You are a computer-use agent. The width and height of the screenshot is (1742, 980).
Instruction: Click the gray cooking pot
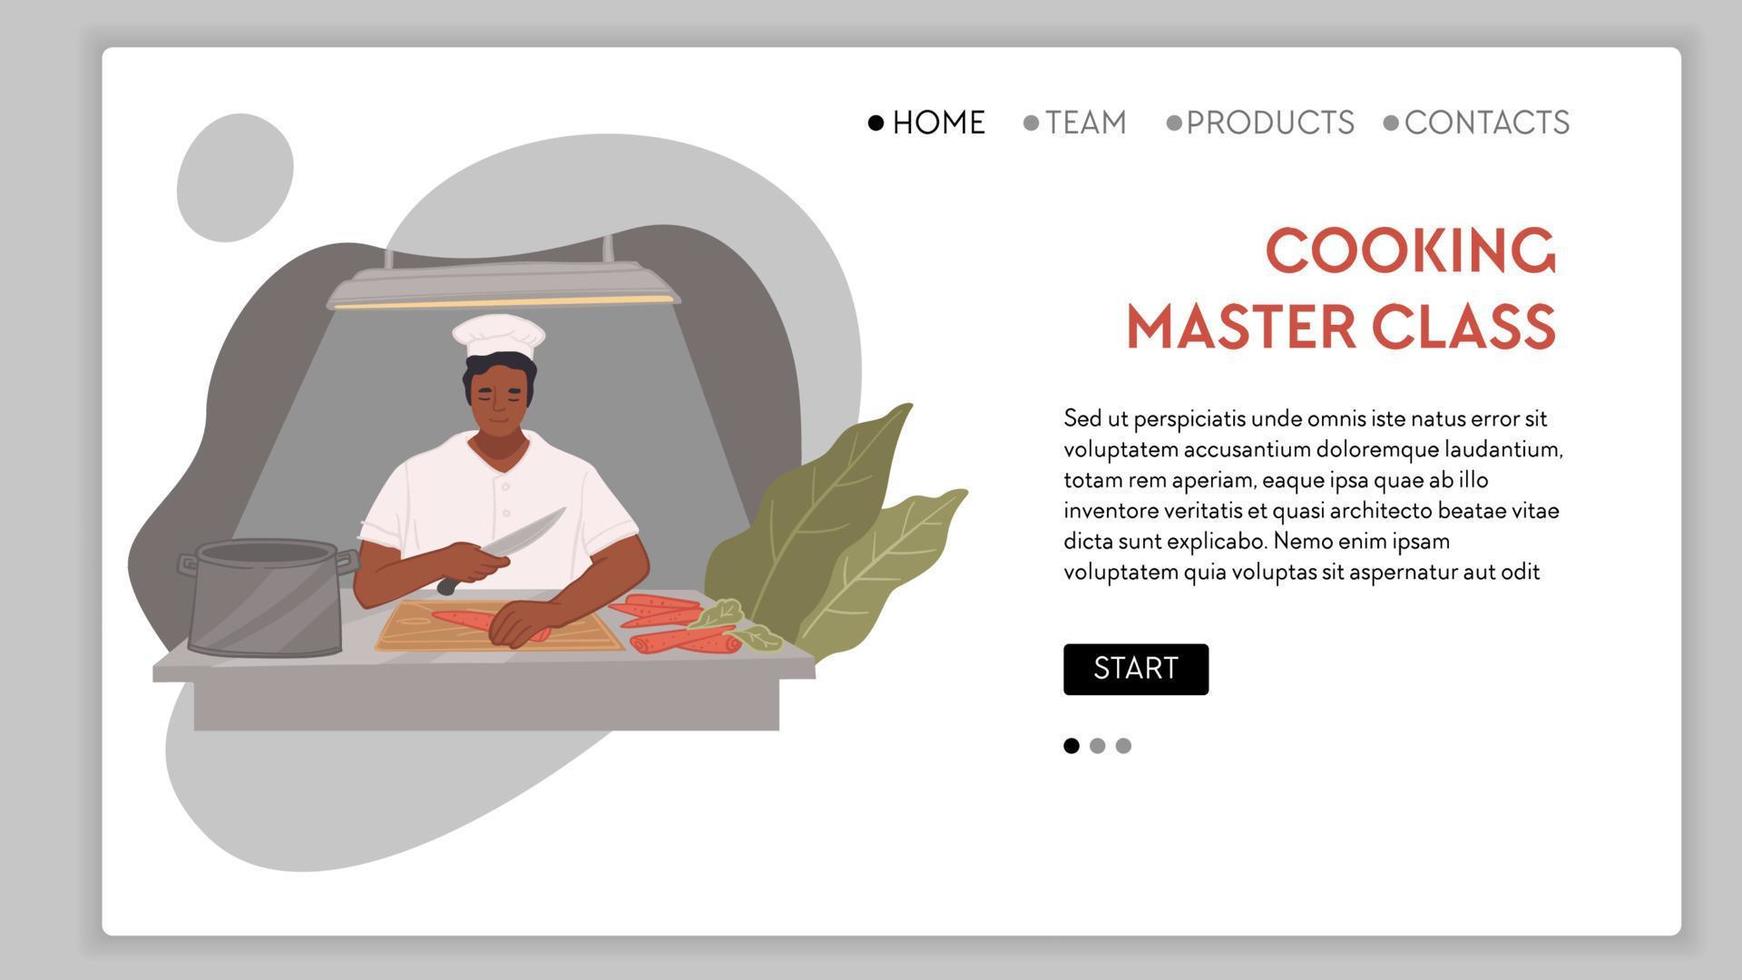(266, 598)
